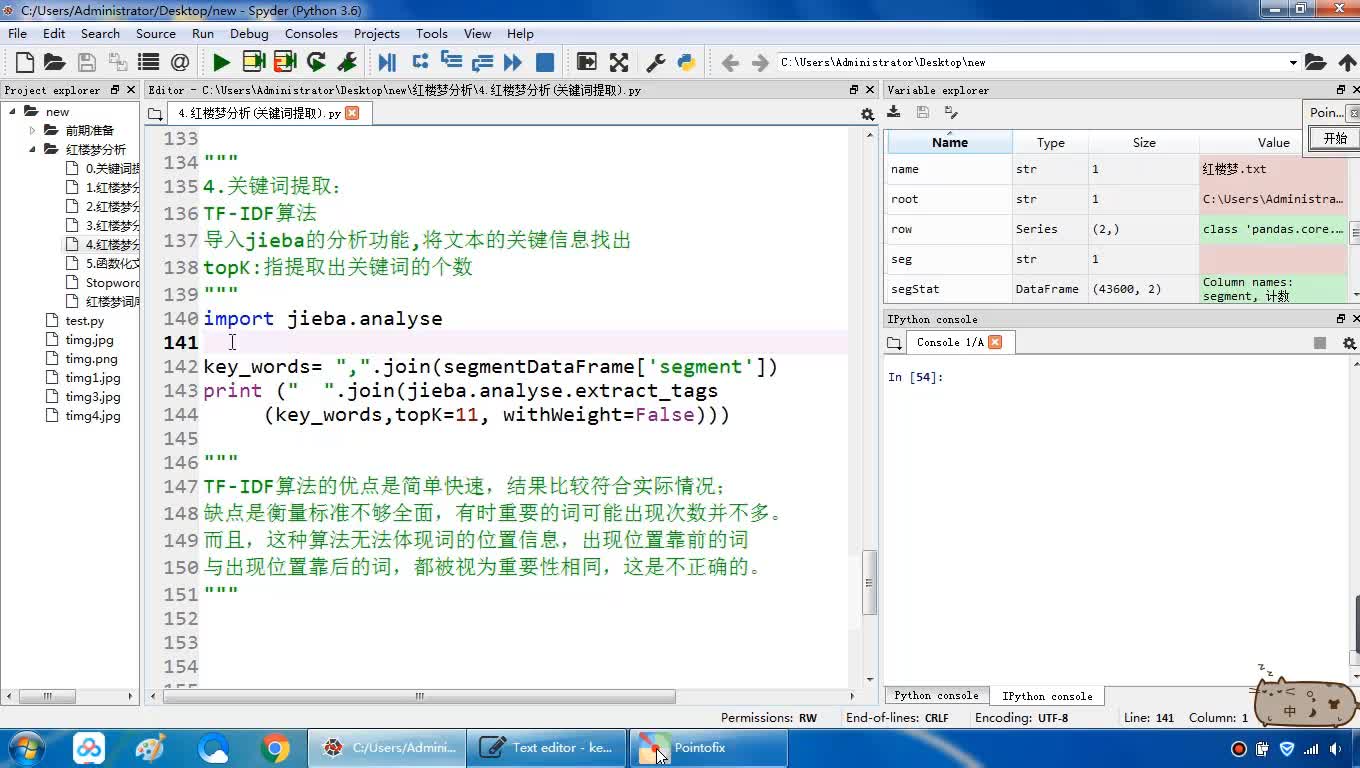Open Chrome from the taskbar

click(275, 748)
